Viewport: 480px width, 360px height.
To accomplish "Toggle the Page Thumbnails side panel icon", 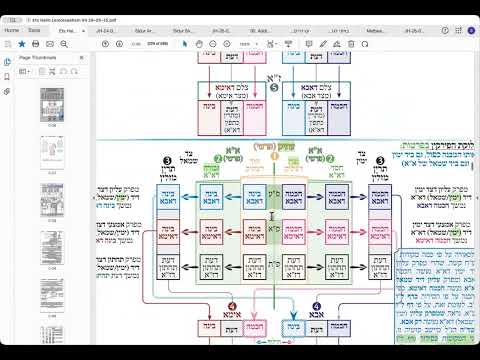I will point(7,62).
